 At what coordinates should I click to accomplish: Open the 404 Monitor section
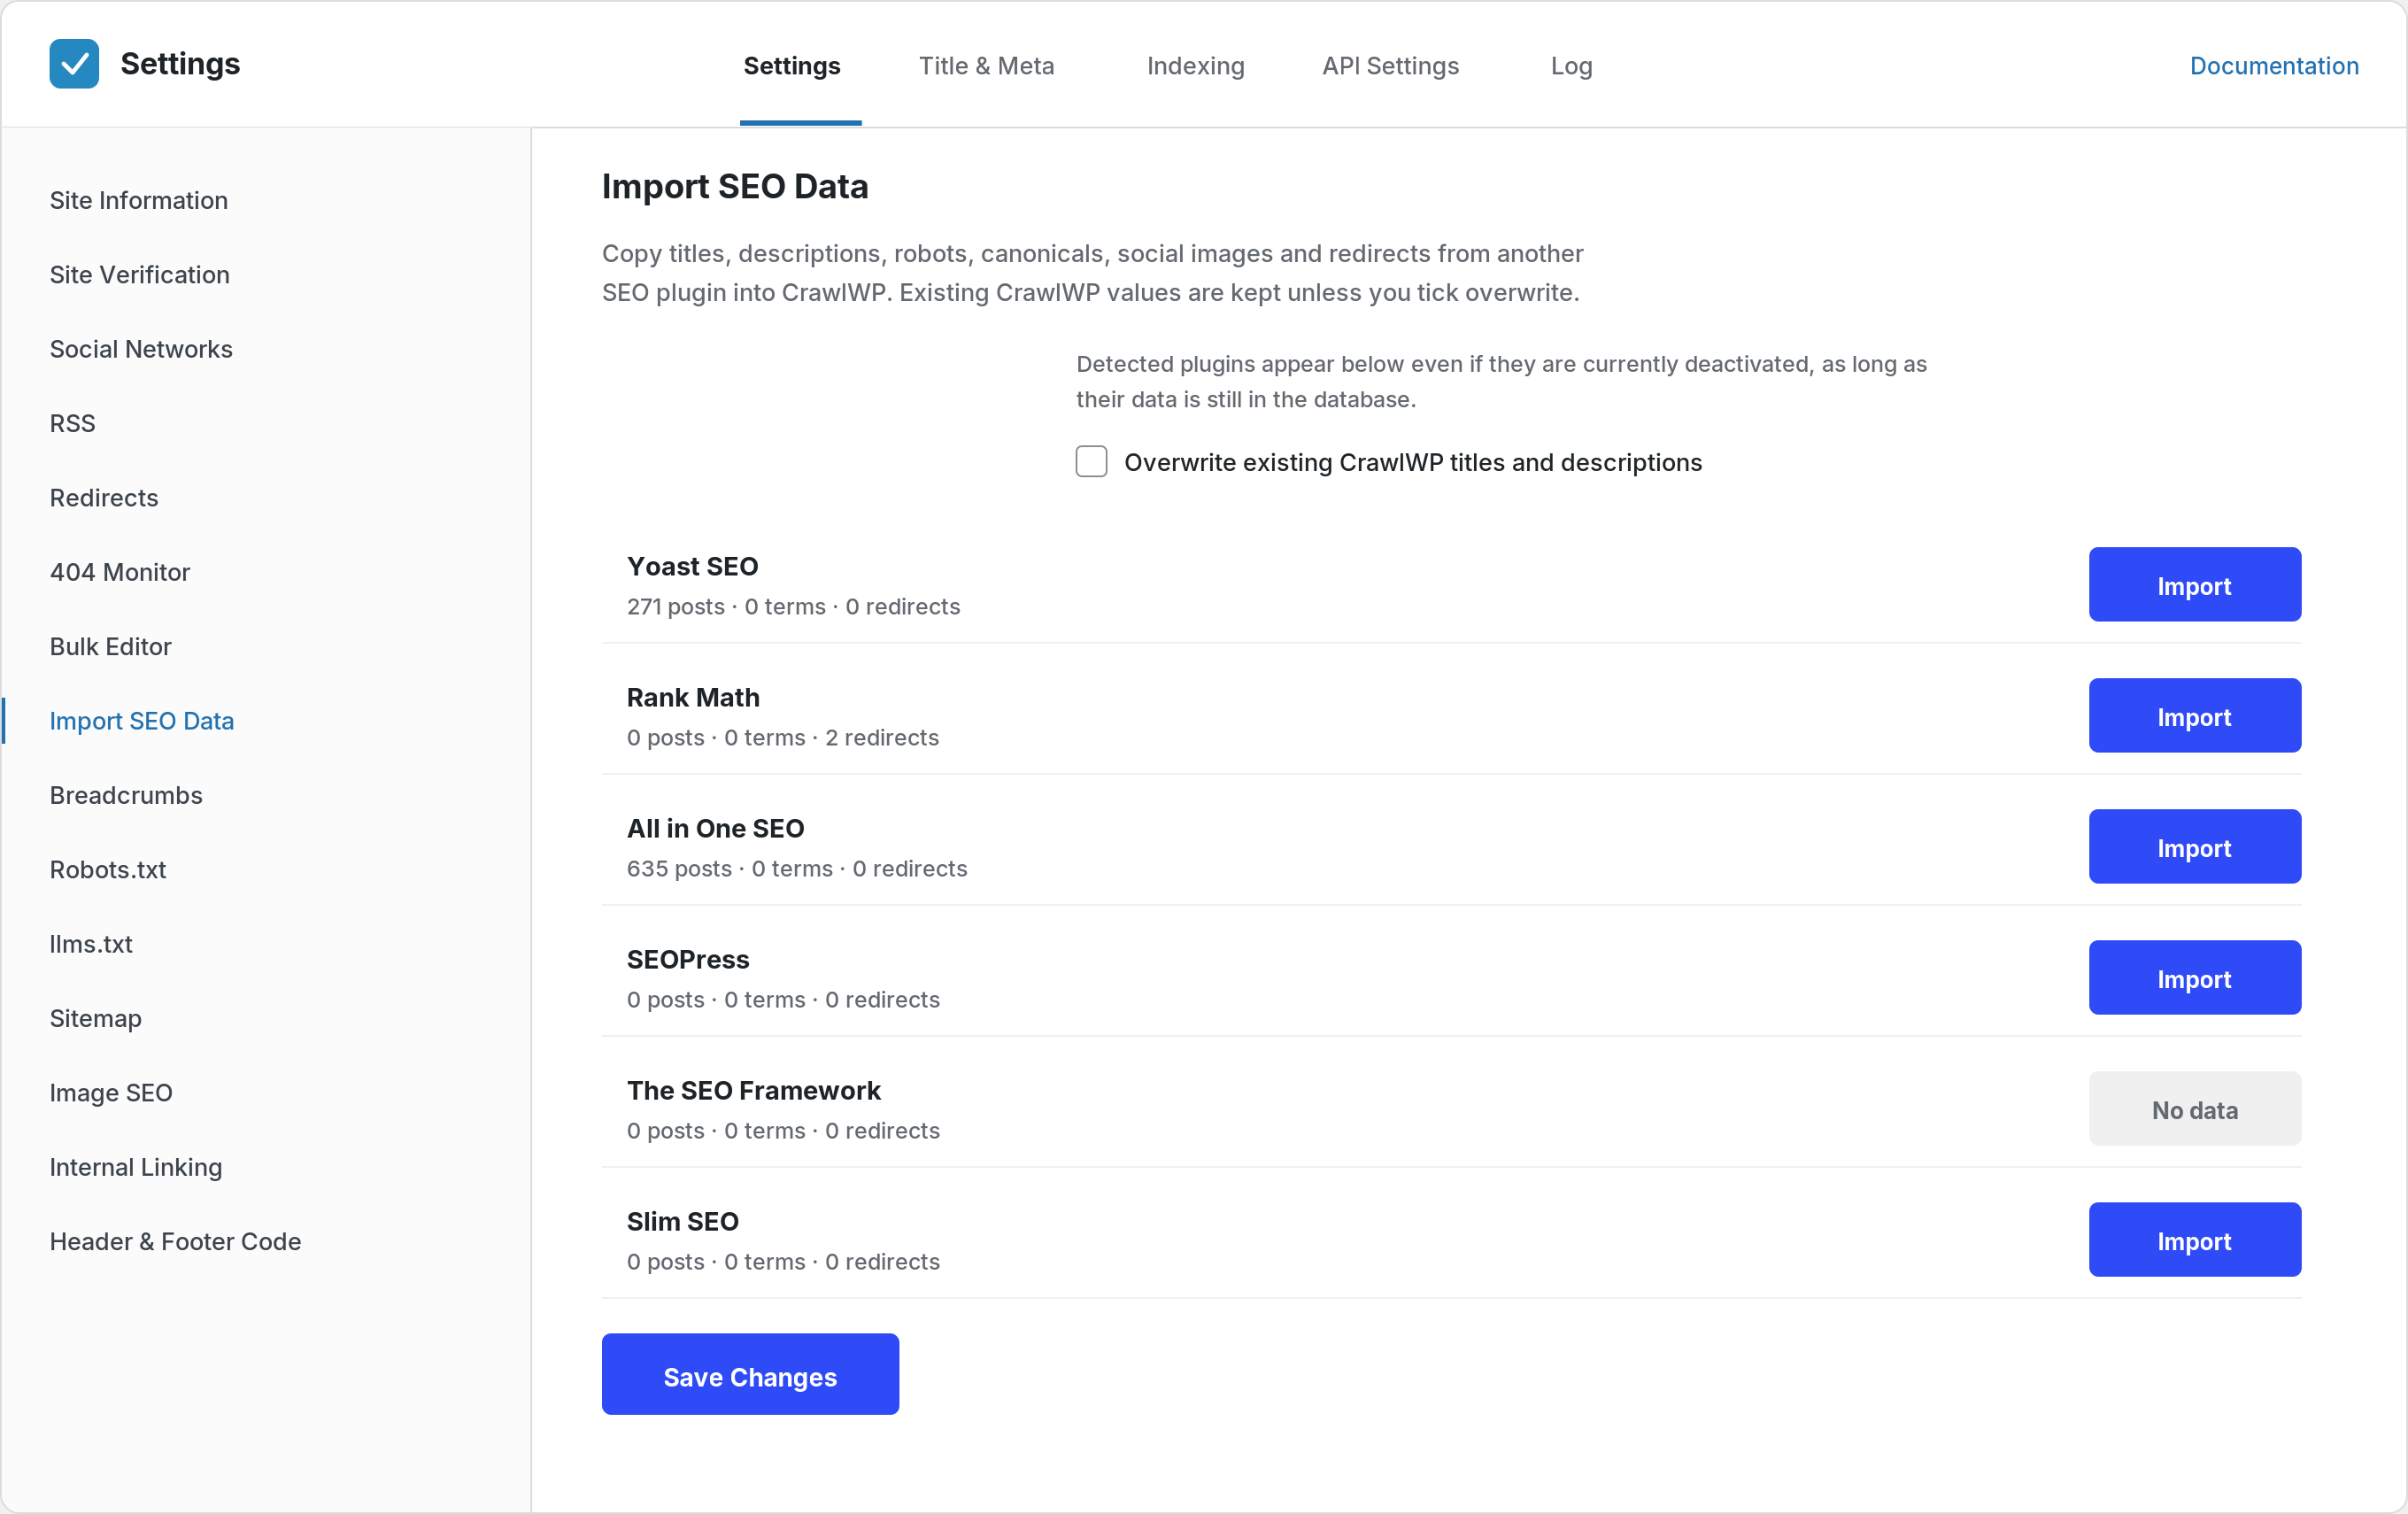coord(120,572)
